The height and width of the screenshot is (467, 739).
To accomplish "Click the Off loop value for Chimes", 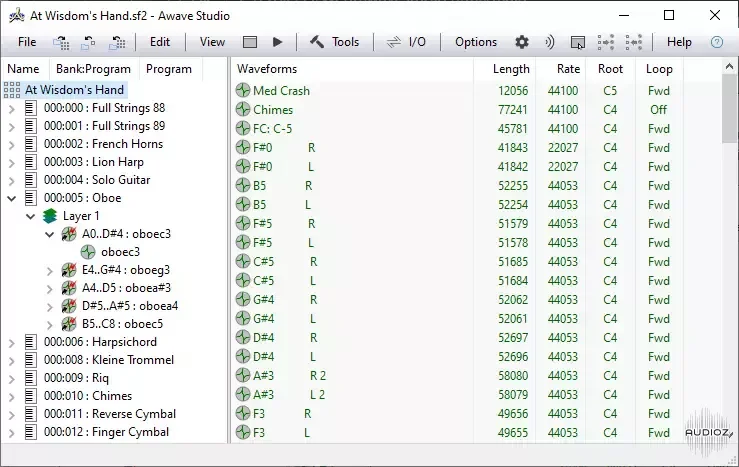I will tap(658, 109).
